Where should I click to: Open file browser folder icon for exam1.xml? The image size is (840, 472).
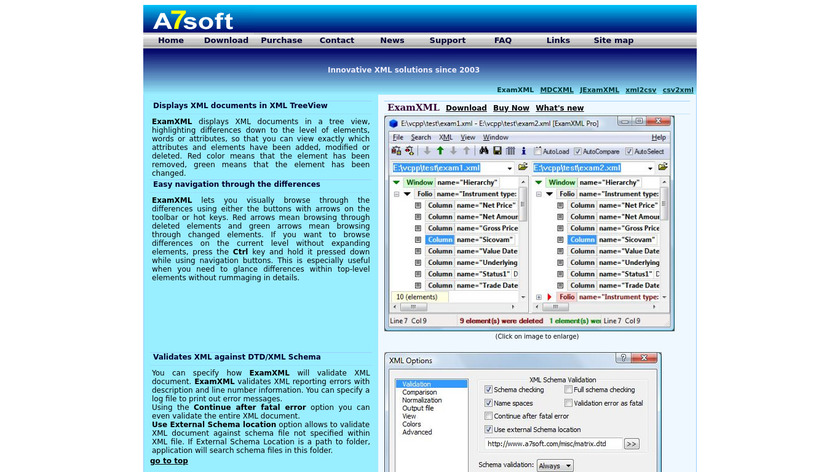click(x=523, y=167)
